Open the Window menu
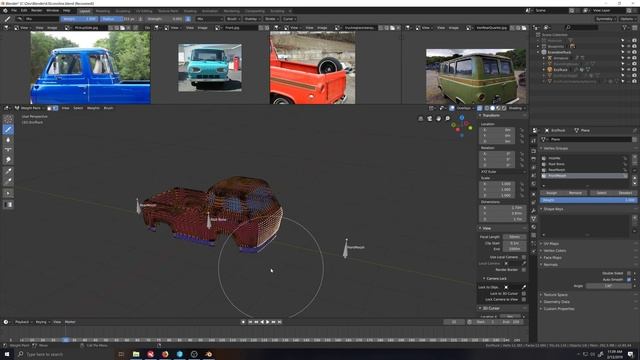Viewport: 640px width, 360px height. 52,11
